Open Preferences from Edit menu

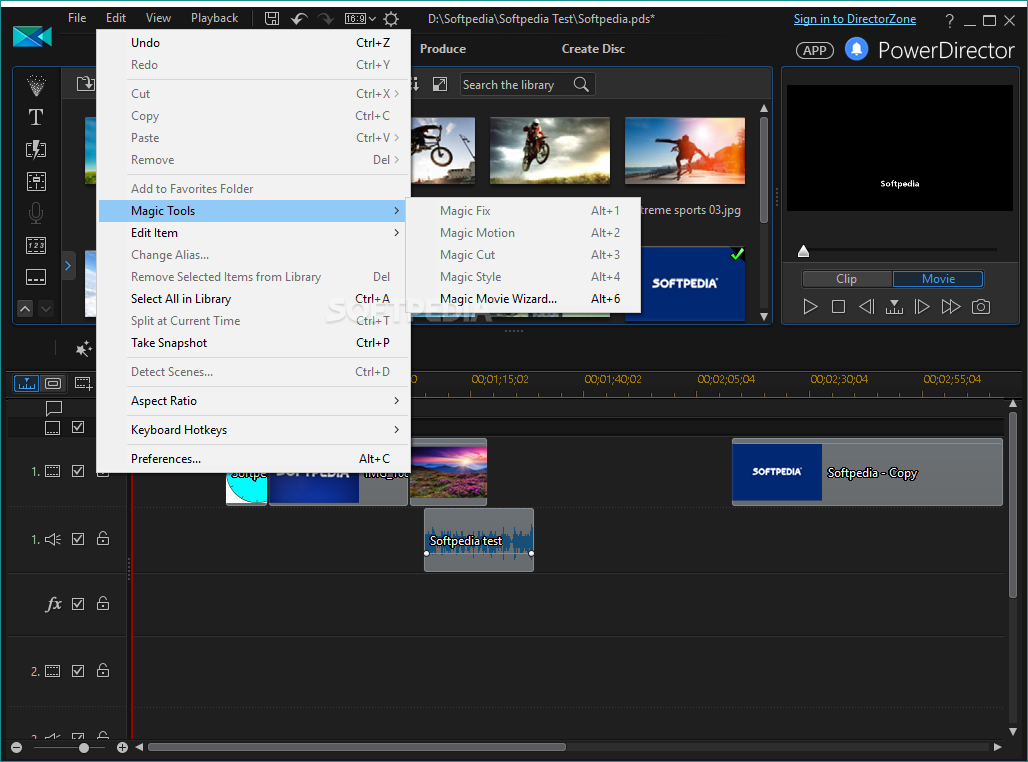click(x=254, y=459)
